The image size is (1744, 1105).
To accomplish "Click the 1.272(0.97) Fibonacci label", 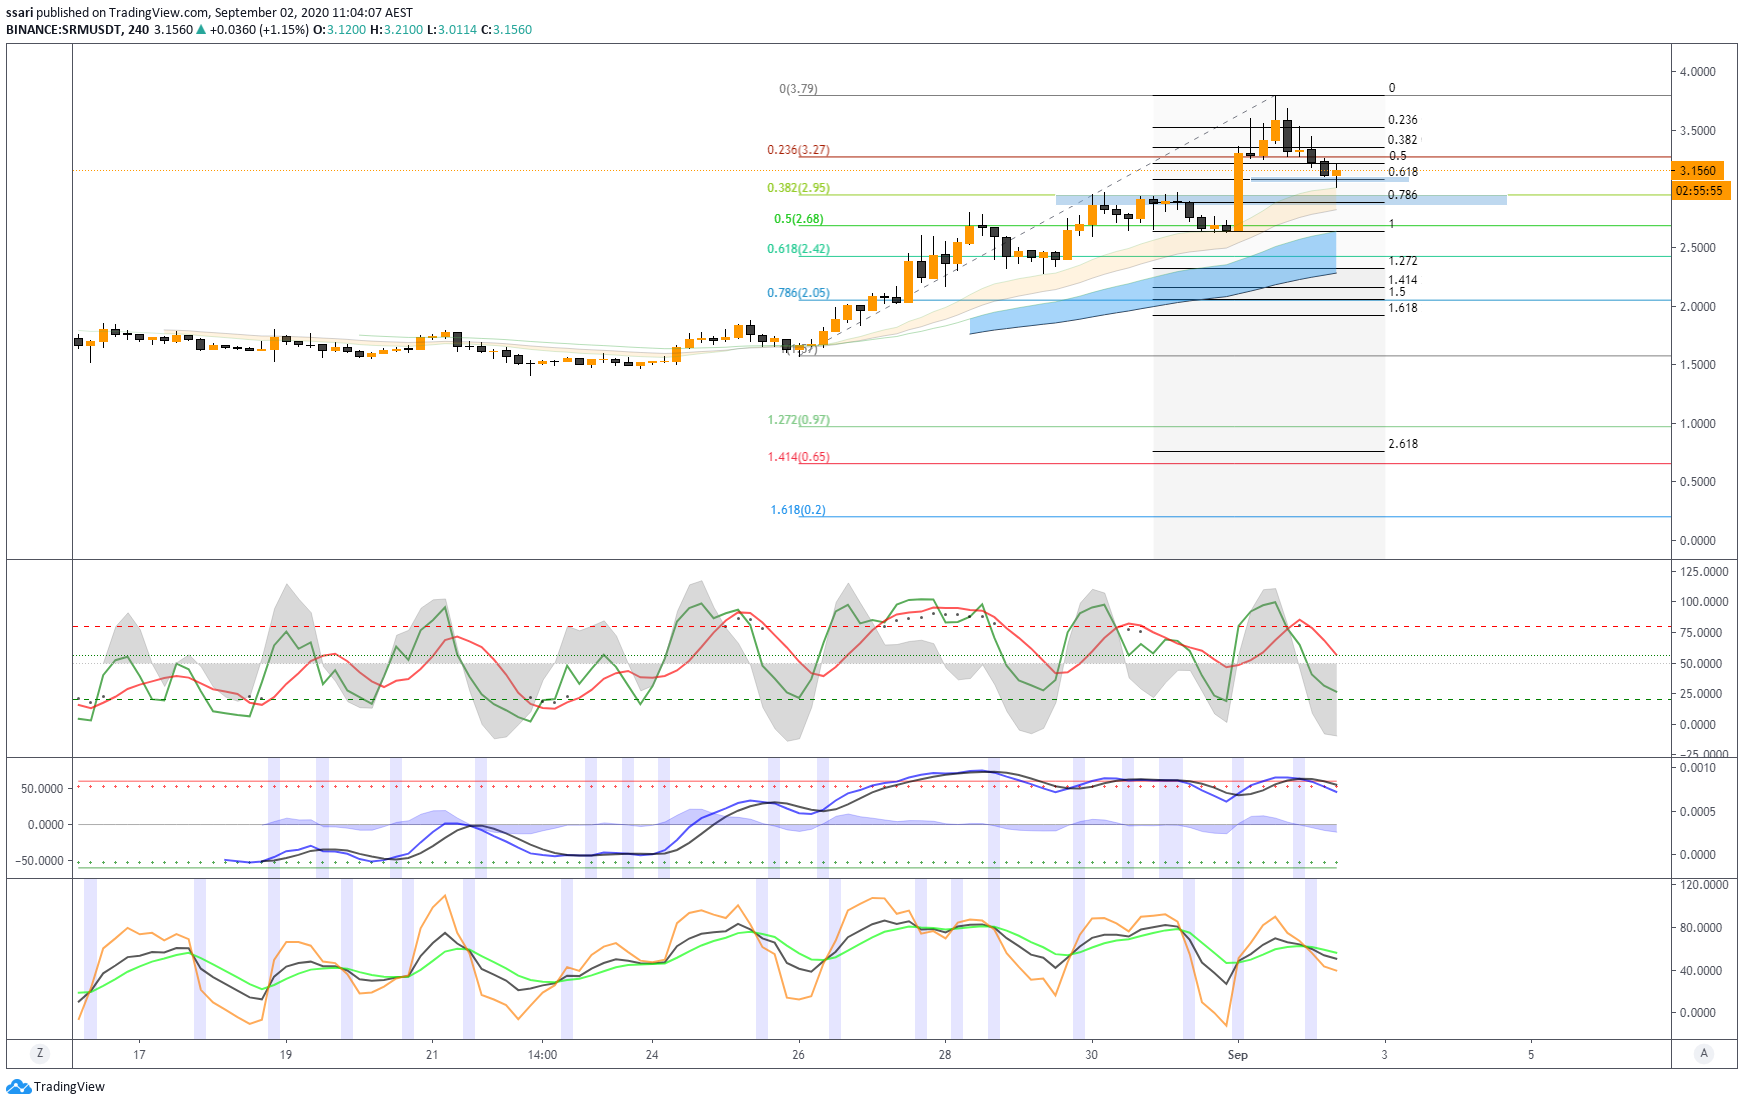I will [x=798, y=420].
